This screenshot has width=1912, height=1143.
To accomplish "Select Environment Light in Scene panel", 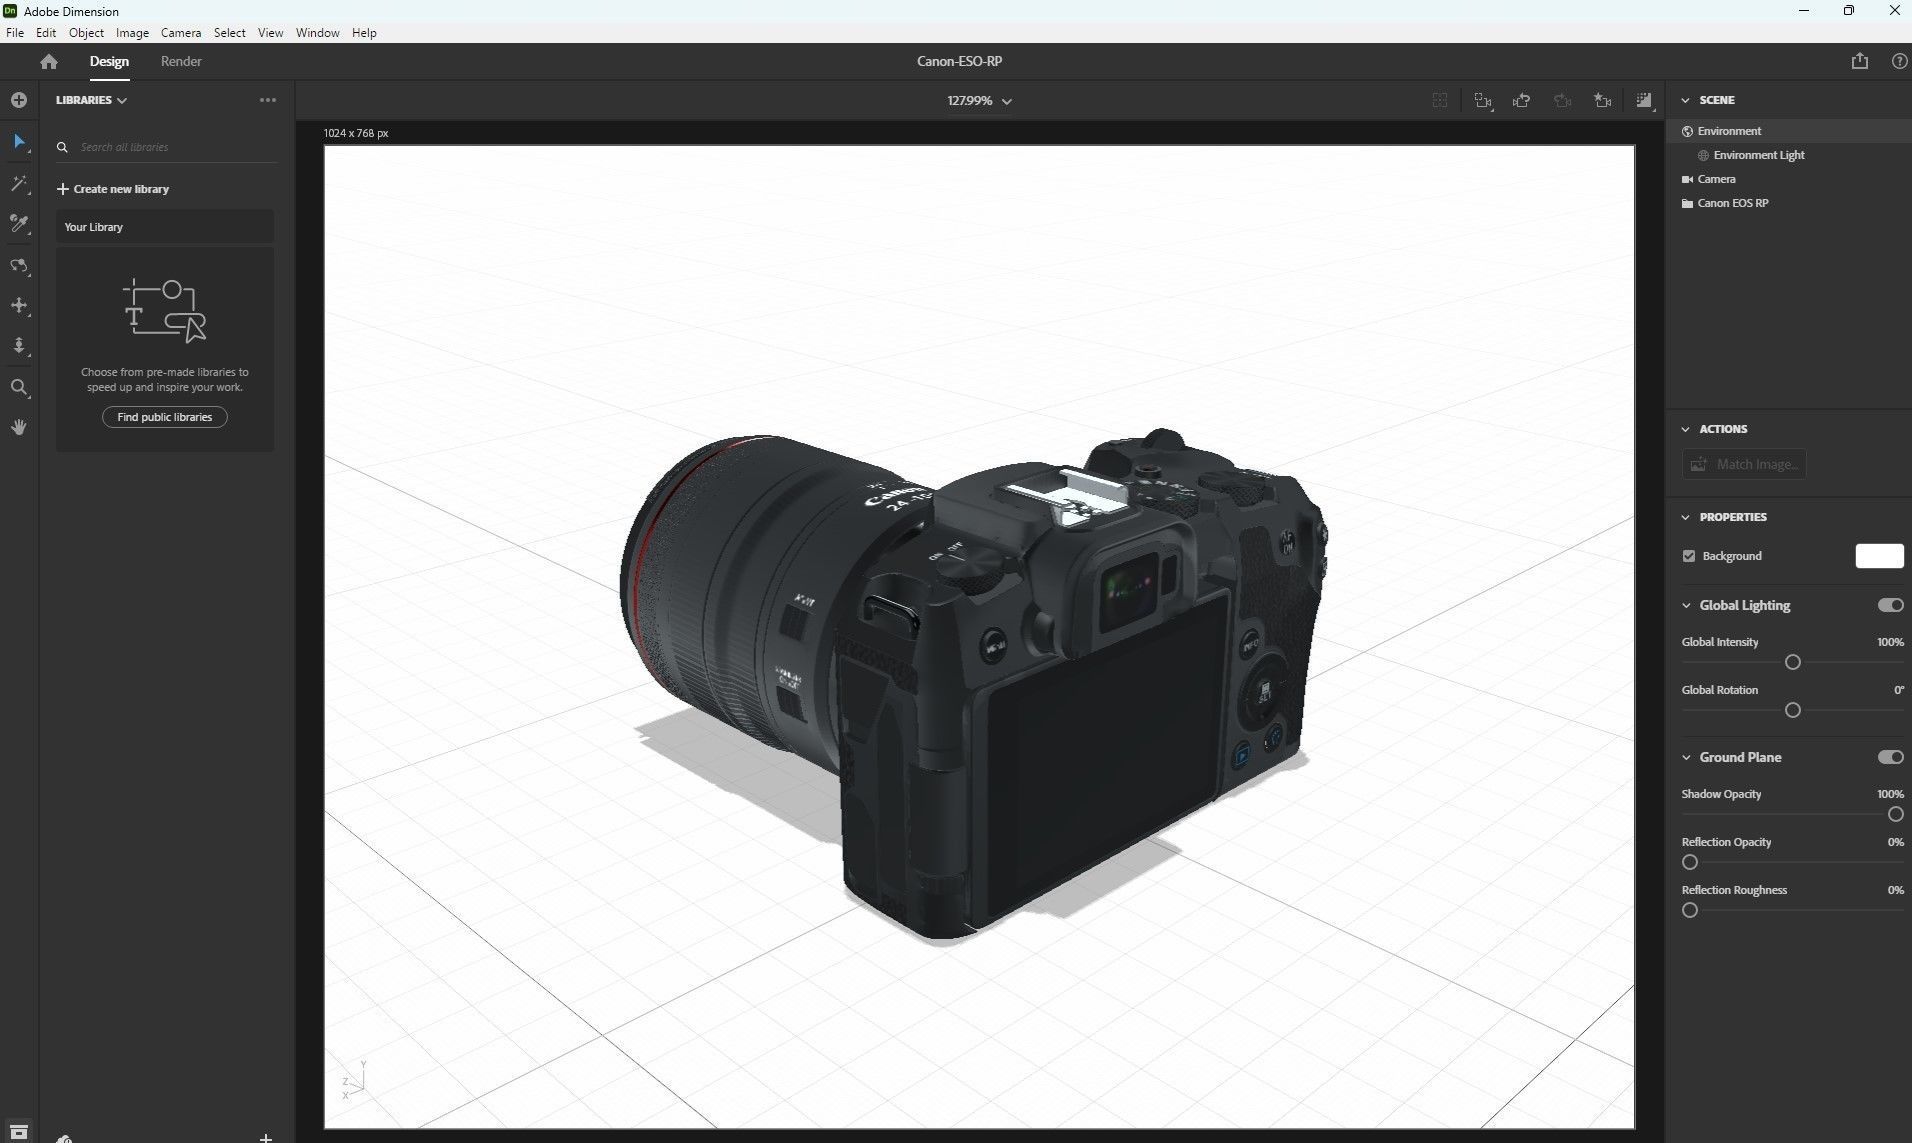I will [x=1789, y=155].
